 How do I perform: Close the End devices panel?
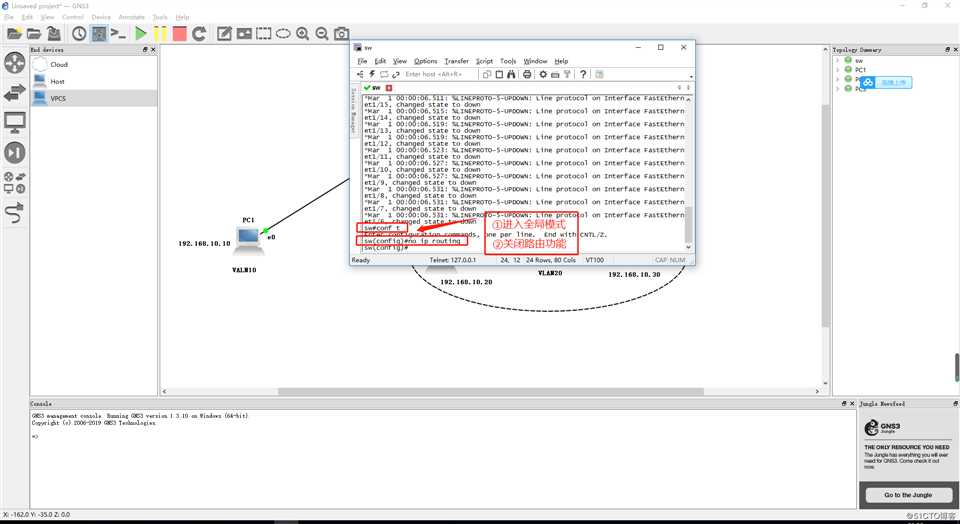tap(153, 50)
